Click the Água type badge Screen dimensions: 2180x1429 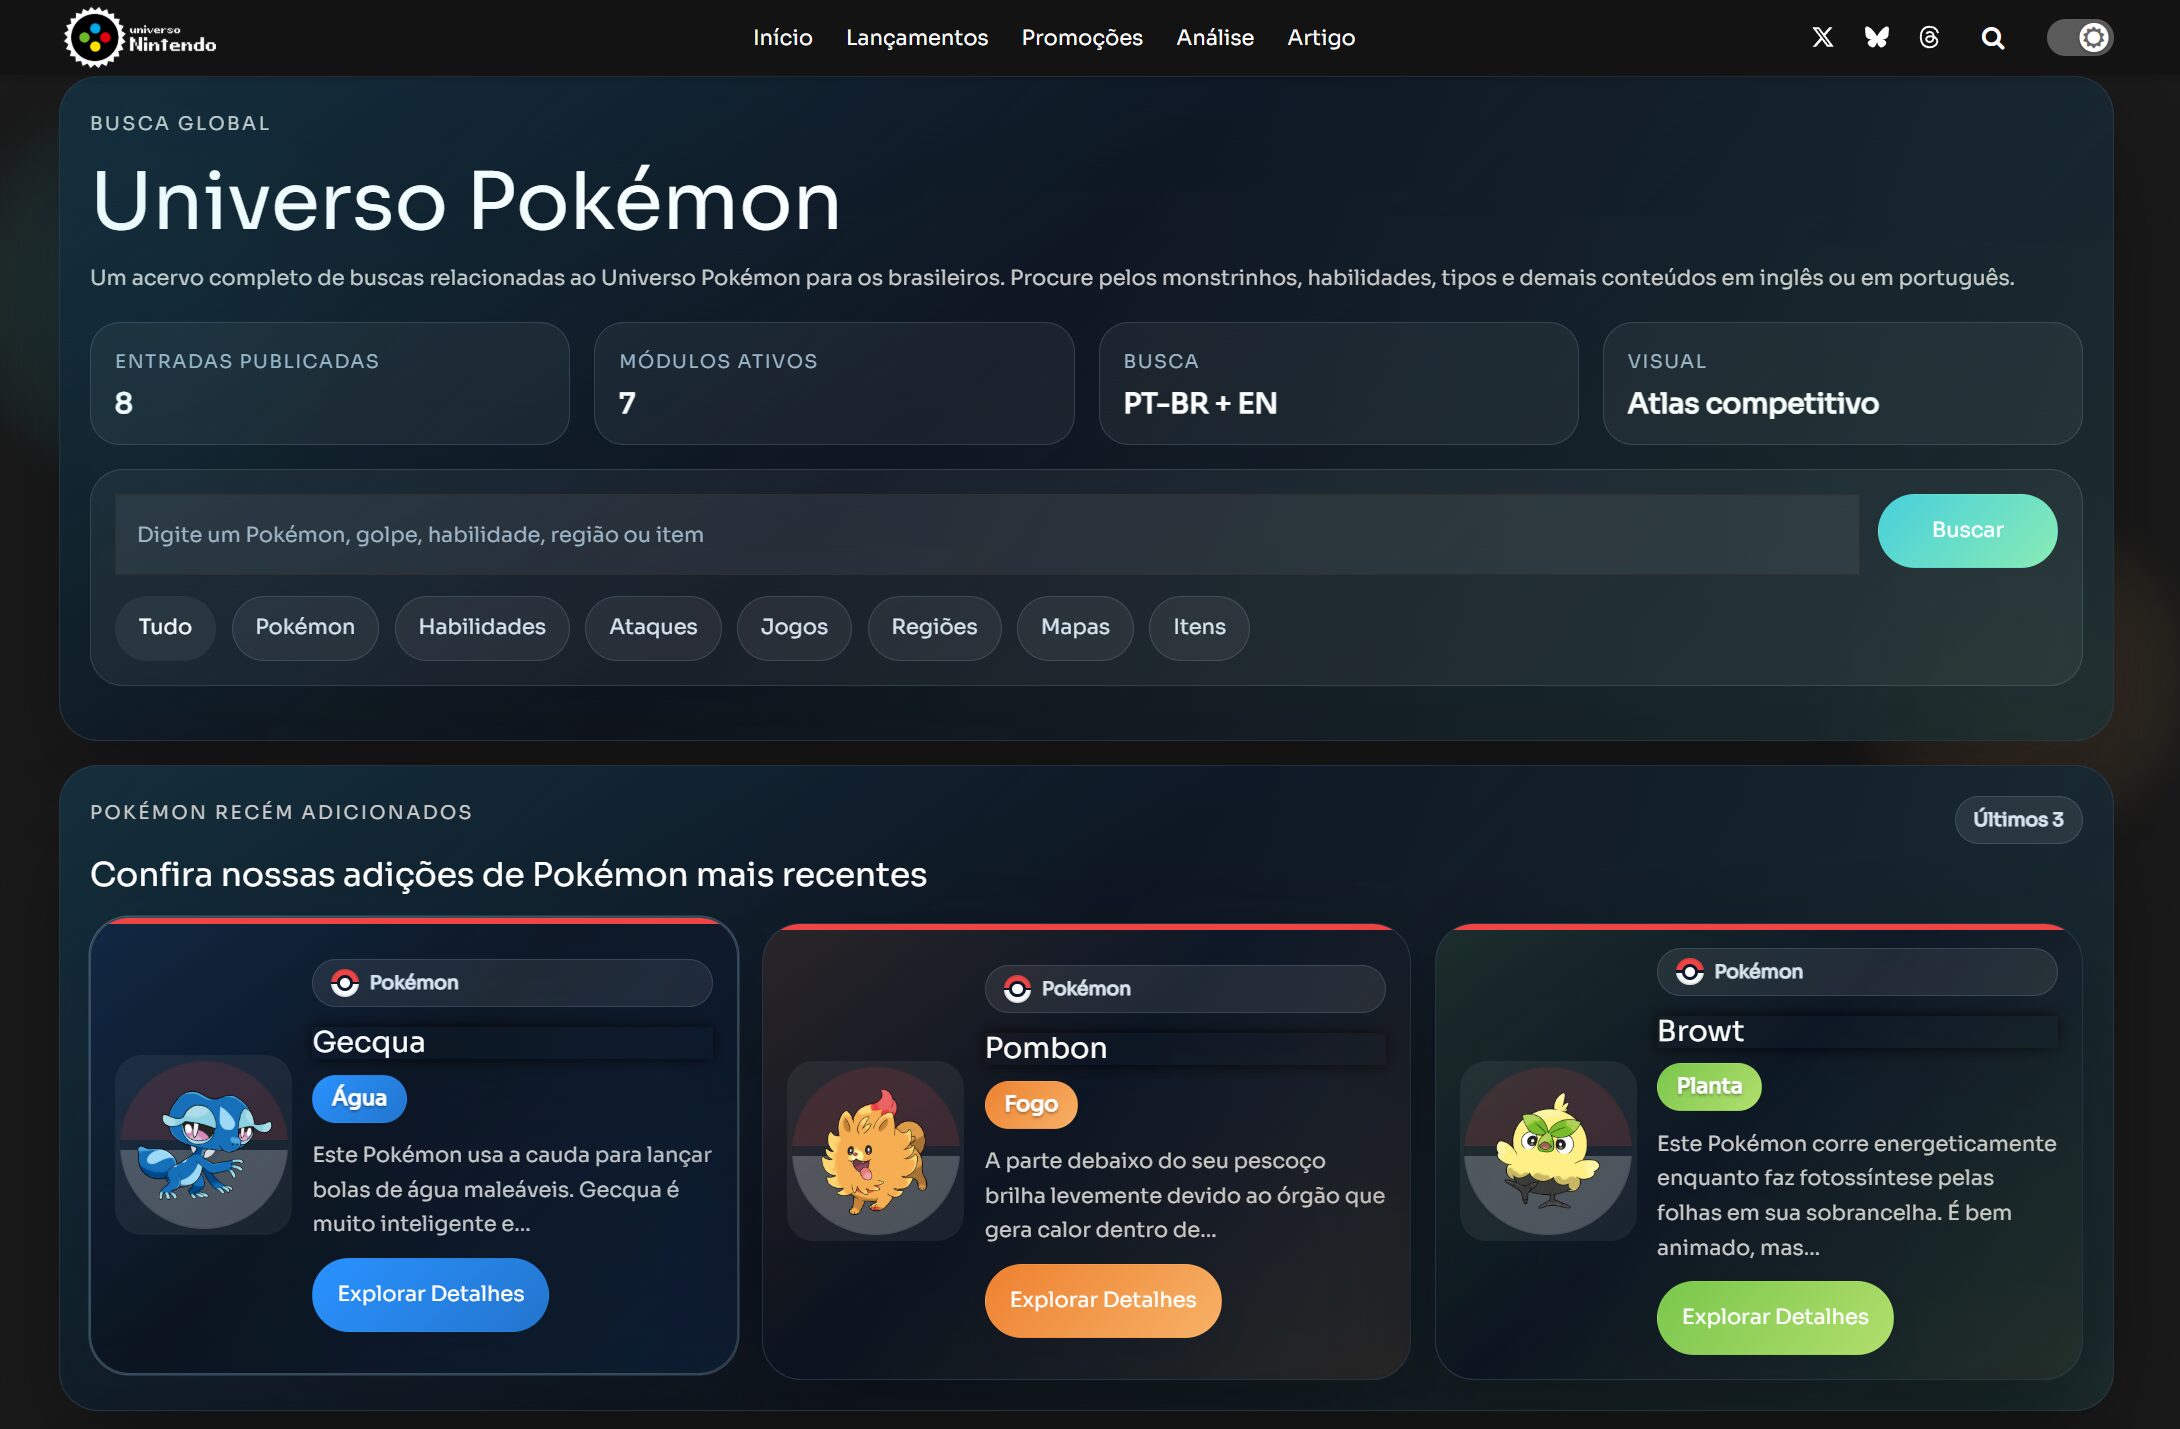click(359, 1098)
